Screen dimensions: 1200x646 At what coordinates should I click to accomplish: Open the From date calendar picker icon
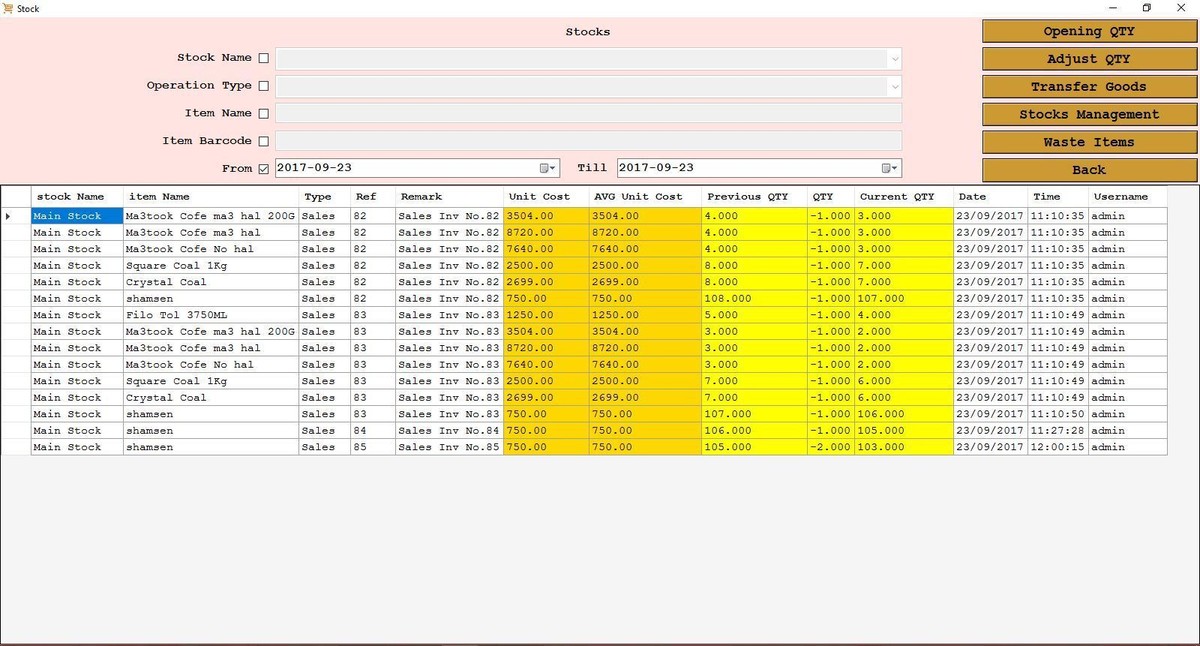tap(544, 168)
